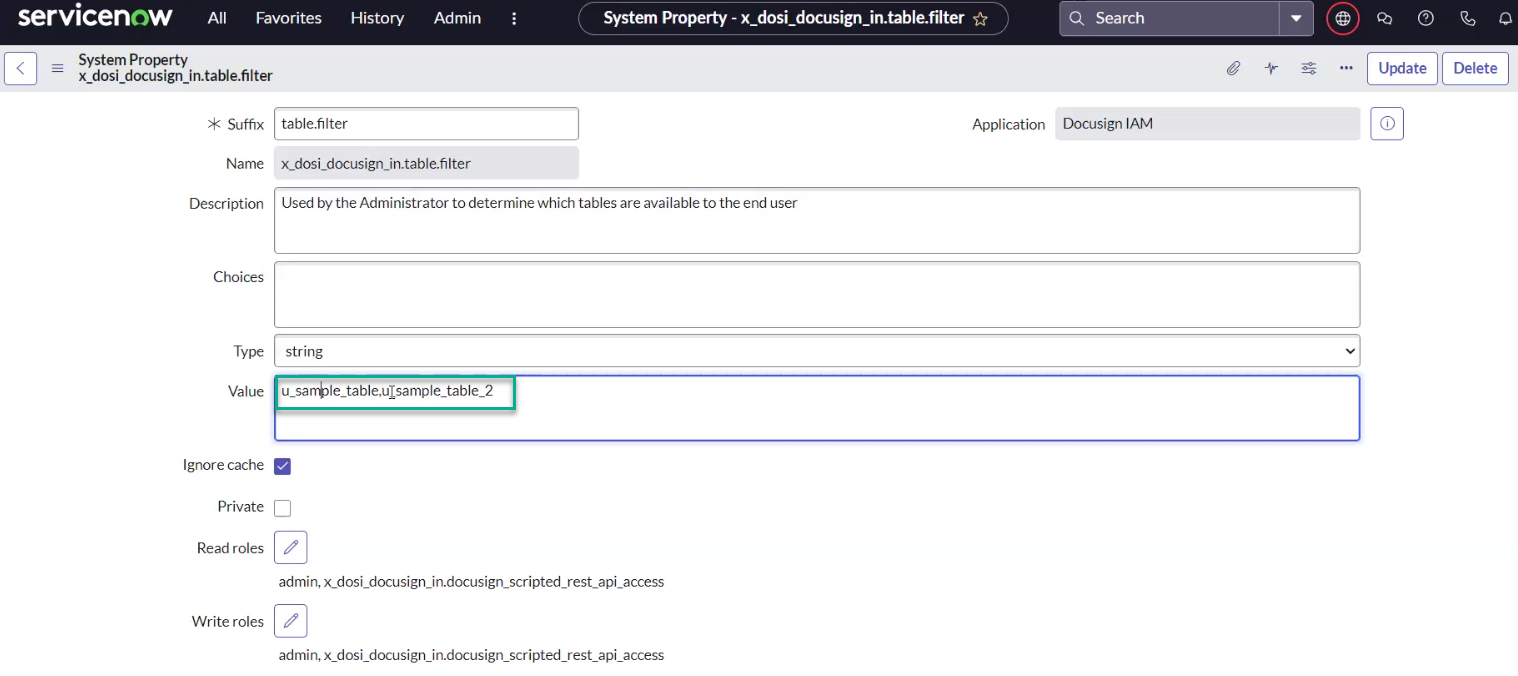Open the History menu
Image resolution: width=1518 pixels, height=676 pixels.
coord(377,18)
